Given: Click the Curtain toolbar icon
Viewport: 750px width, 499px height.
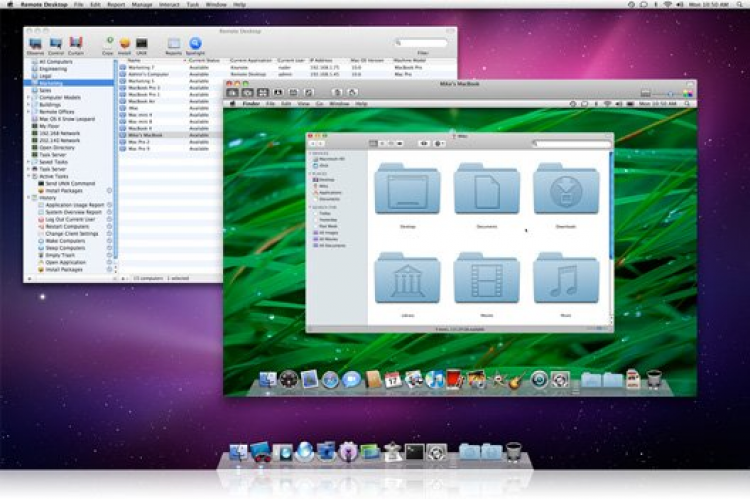Looking at the screenshot, I should (76, 44).
